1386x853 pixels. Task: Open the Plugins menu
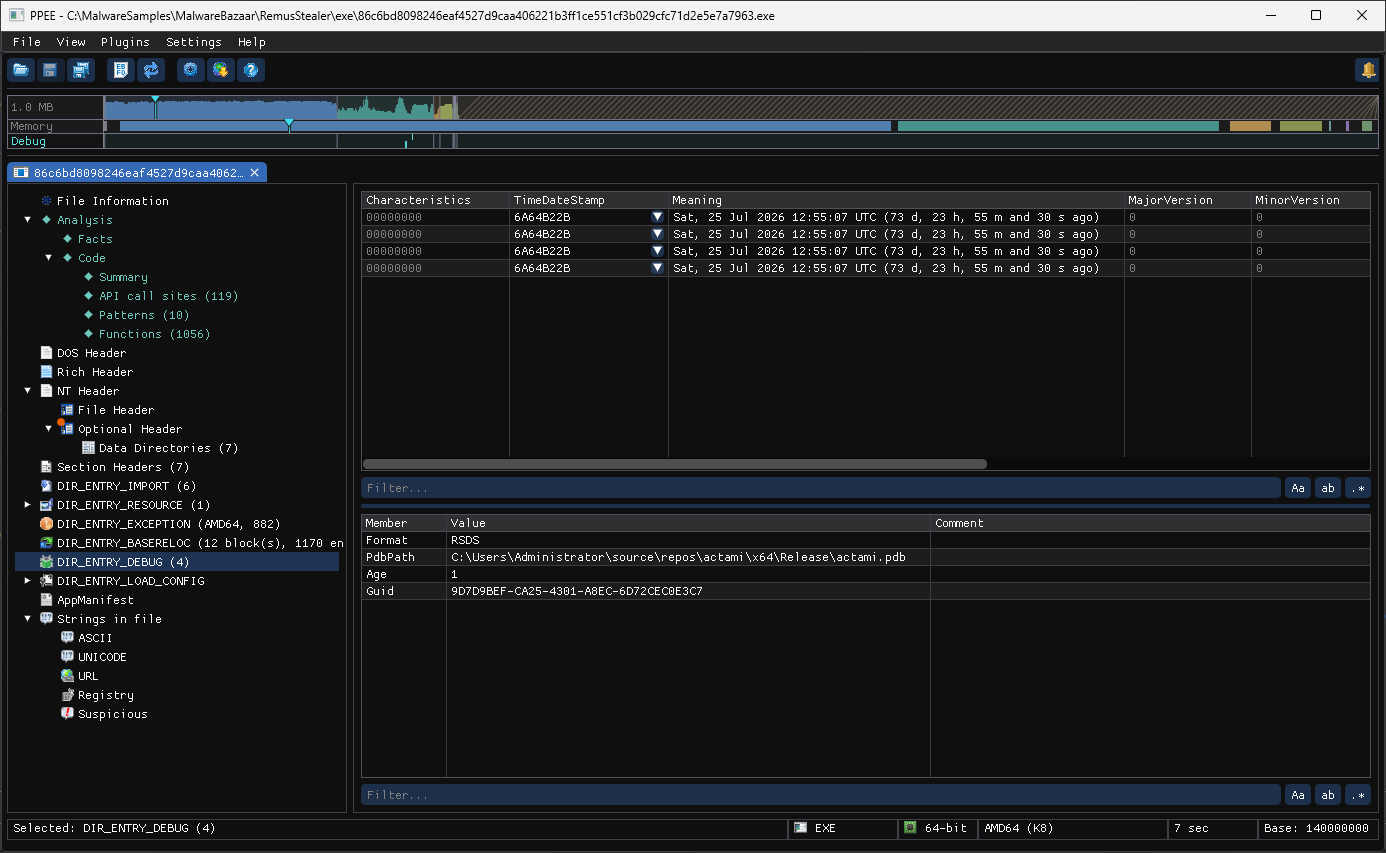pyautogui.click(x=125, y=42)
